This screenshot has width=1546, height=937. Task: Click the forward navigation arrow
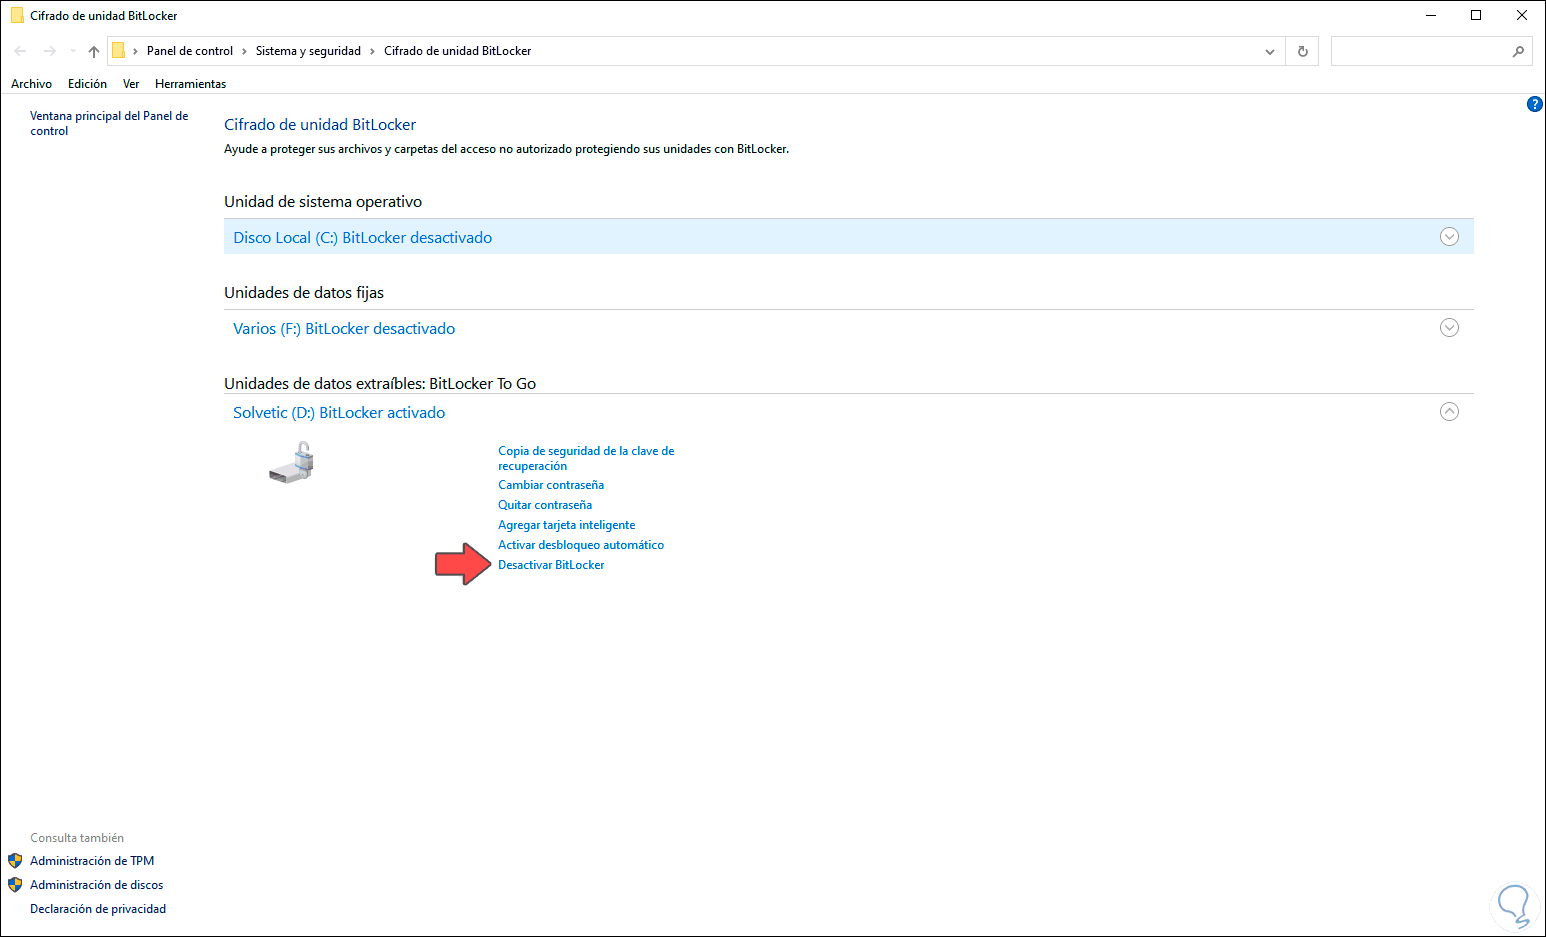49,51
